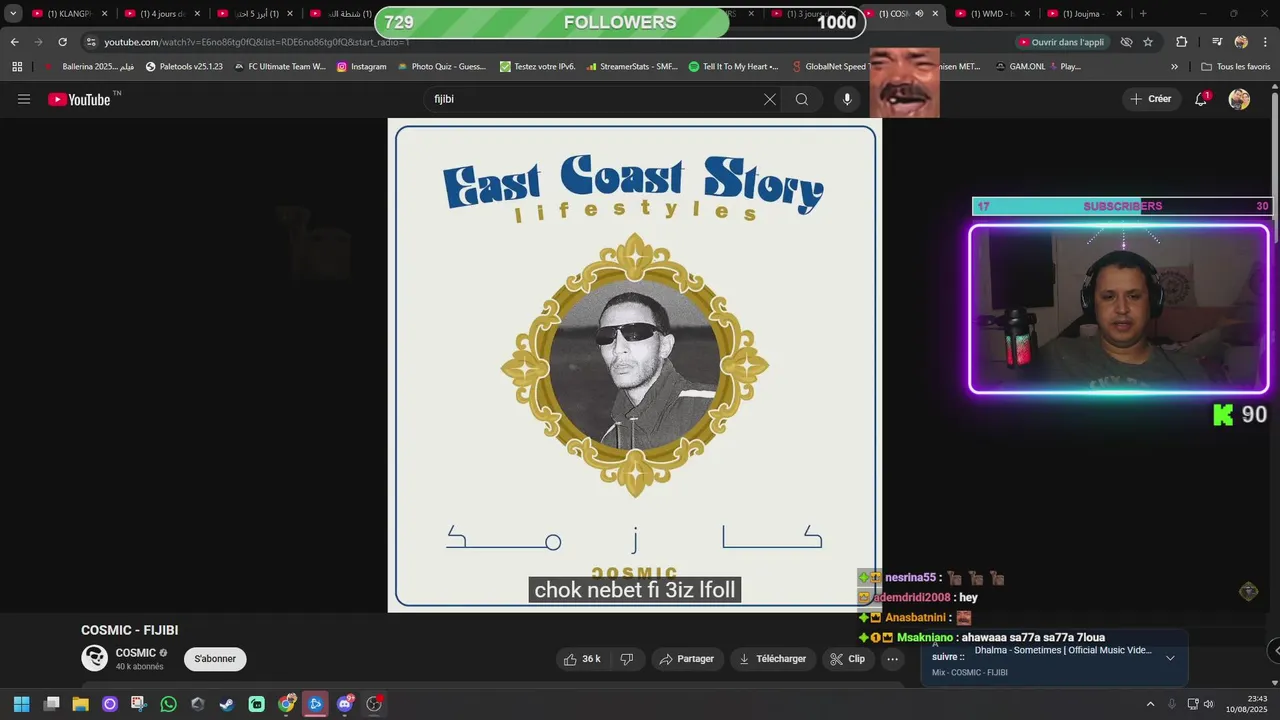Like the video with thumbs up
Screen dimensions: 1280x720
(582, 659)
